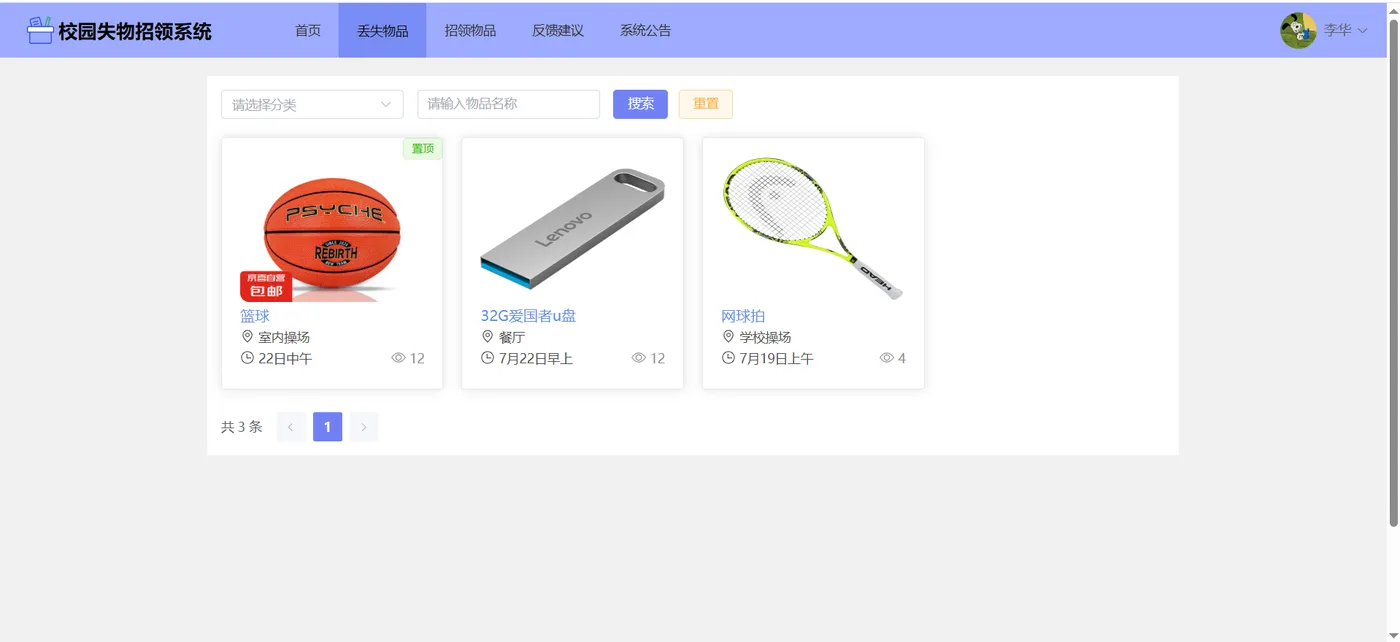Open the 反馈建议 menu item
The width and height of the screenshot is (1400, 642).
point(558,30)
